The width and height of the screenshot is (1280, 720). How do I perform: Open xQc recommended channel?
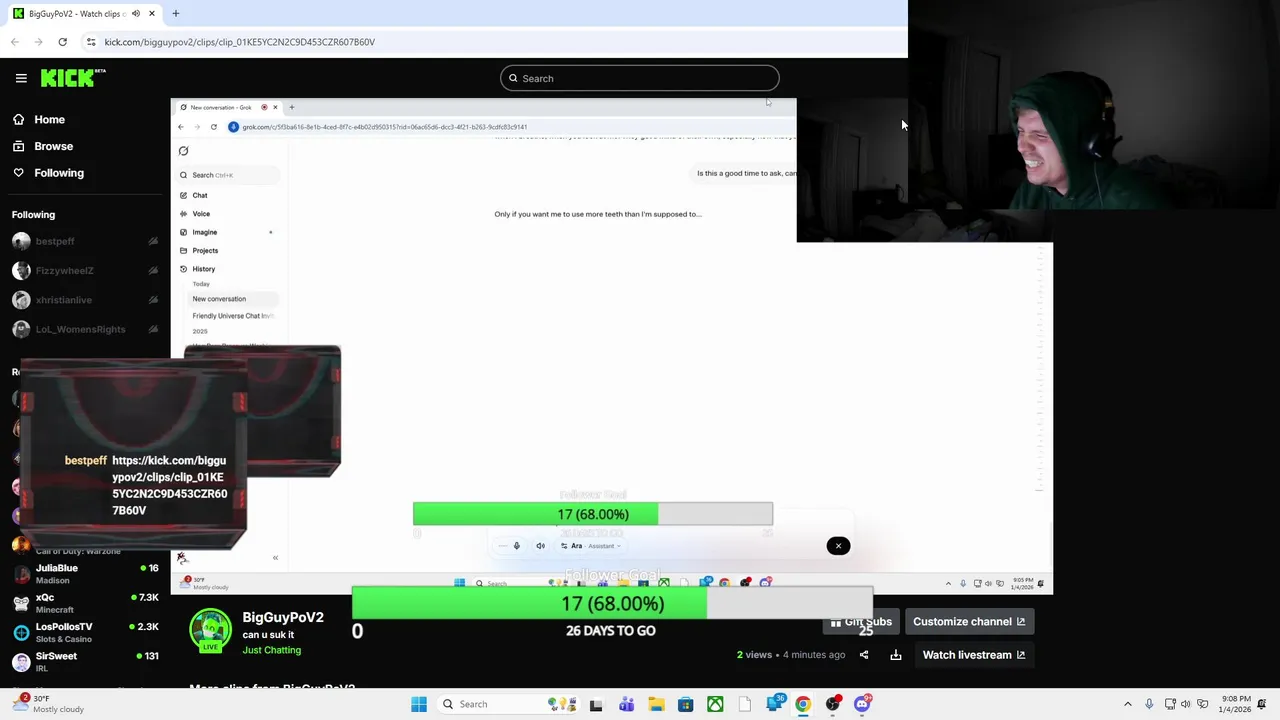(84, 603)
